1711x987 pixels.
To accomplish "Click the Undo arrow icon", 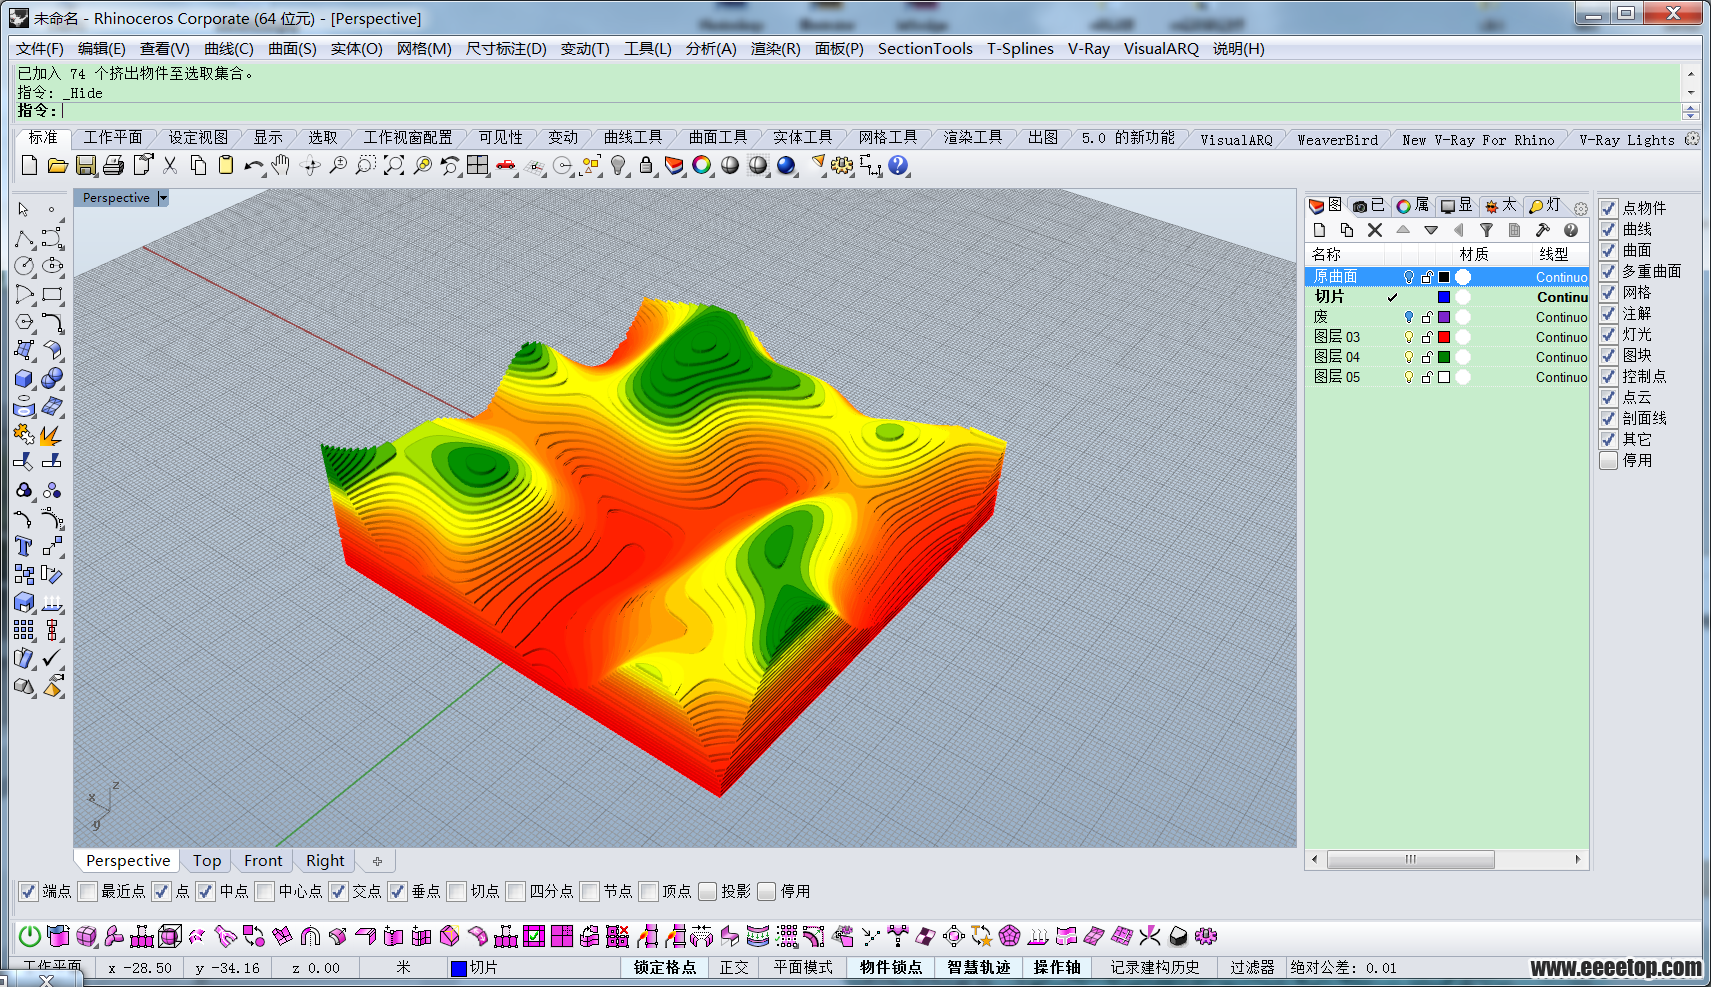I will [254, 165].
